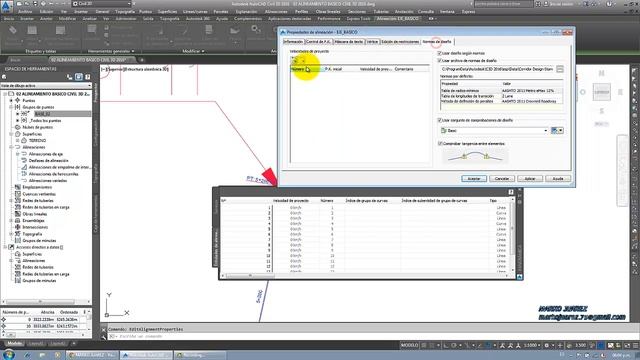This screenshot has height=360, width=640.
Task: Click edit button next to Basic check set
Action: pos(554,130)
